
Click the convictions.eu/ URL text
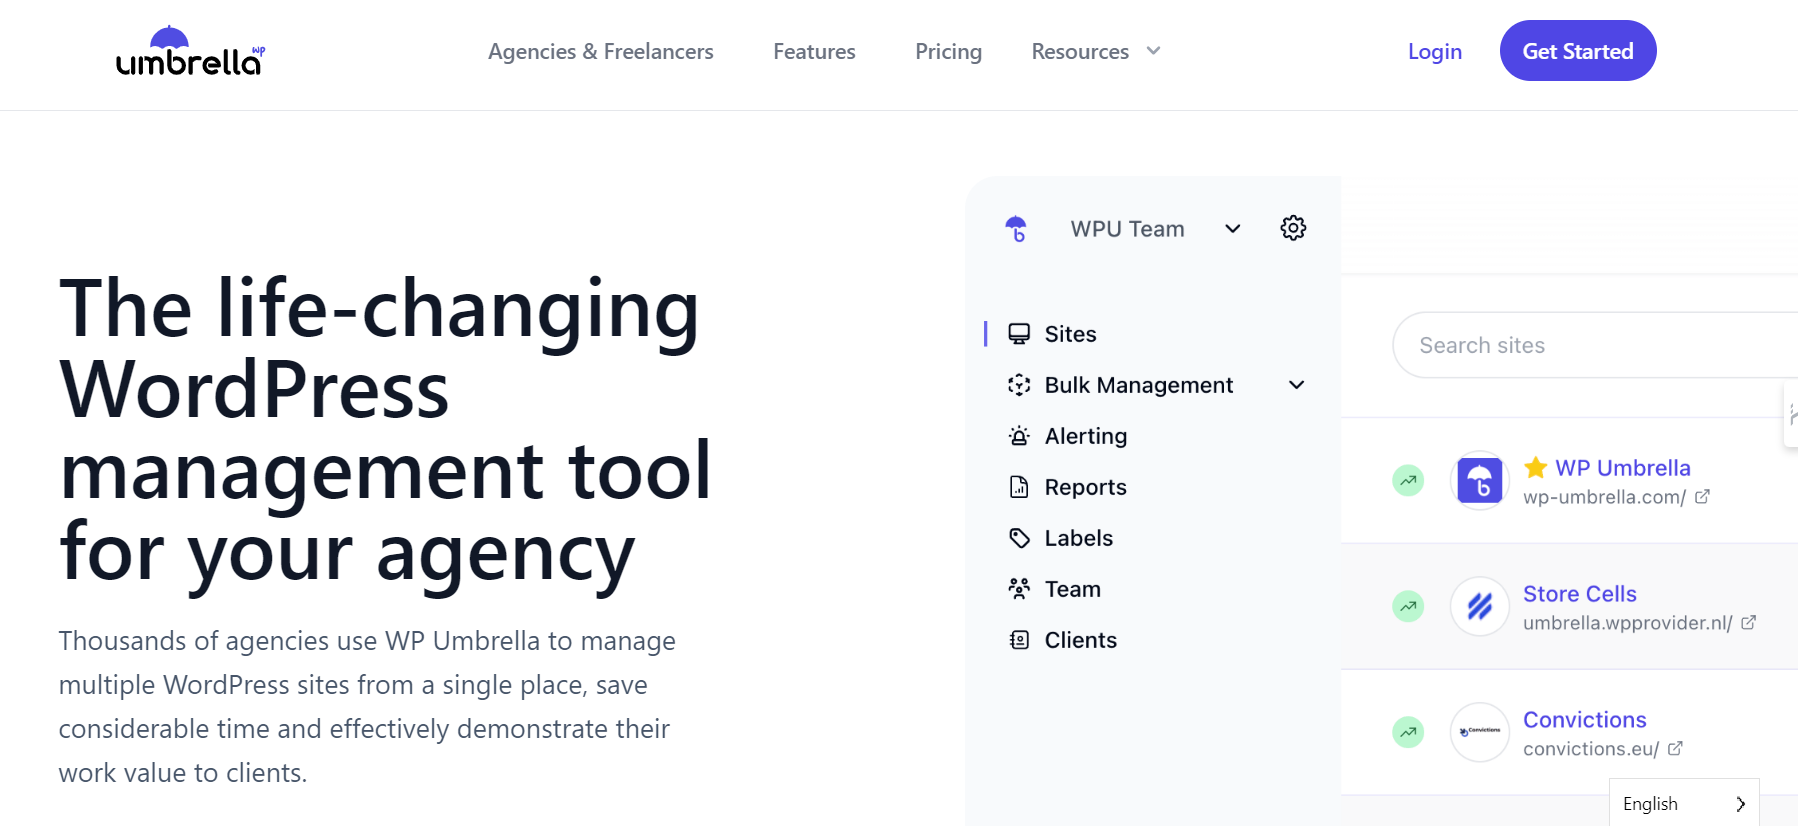click(1591, 749)
